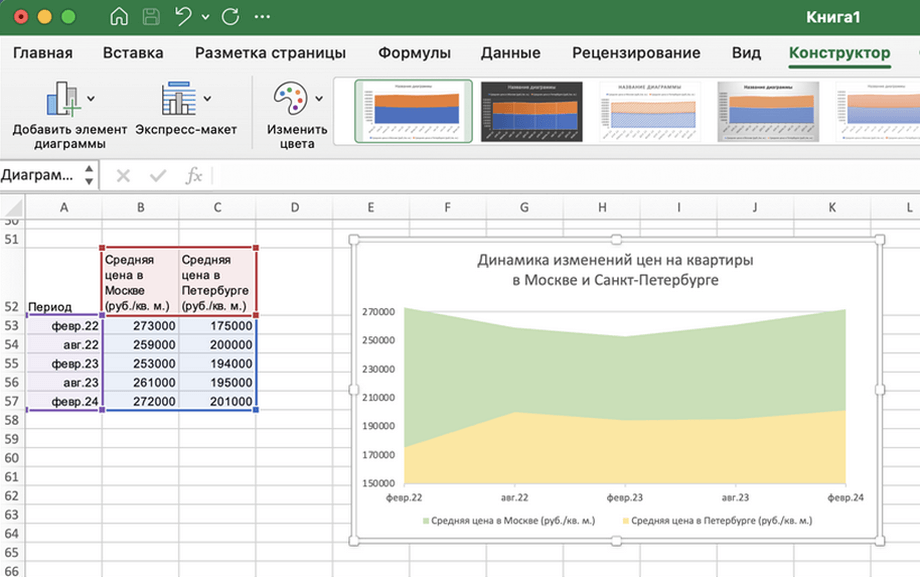Open the Данные tab

510,53
